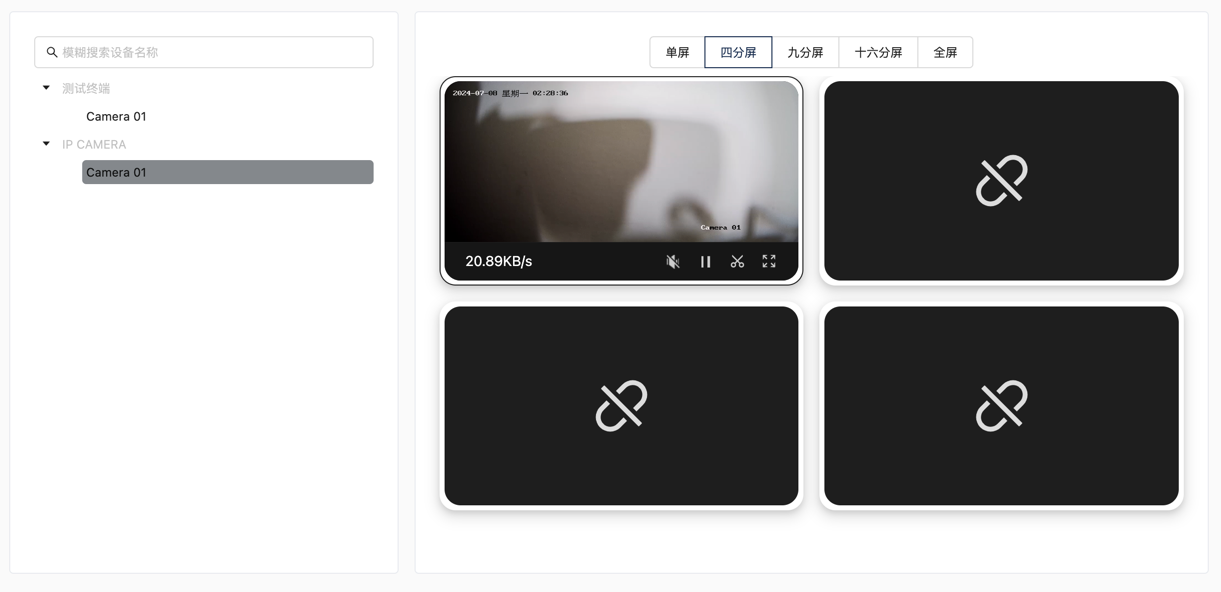Screen dimensions: 1221x592
Task: Open Camera 01 under 测试终端
Action: [116, 116]
